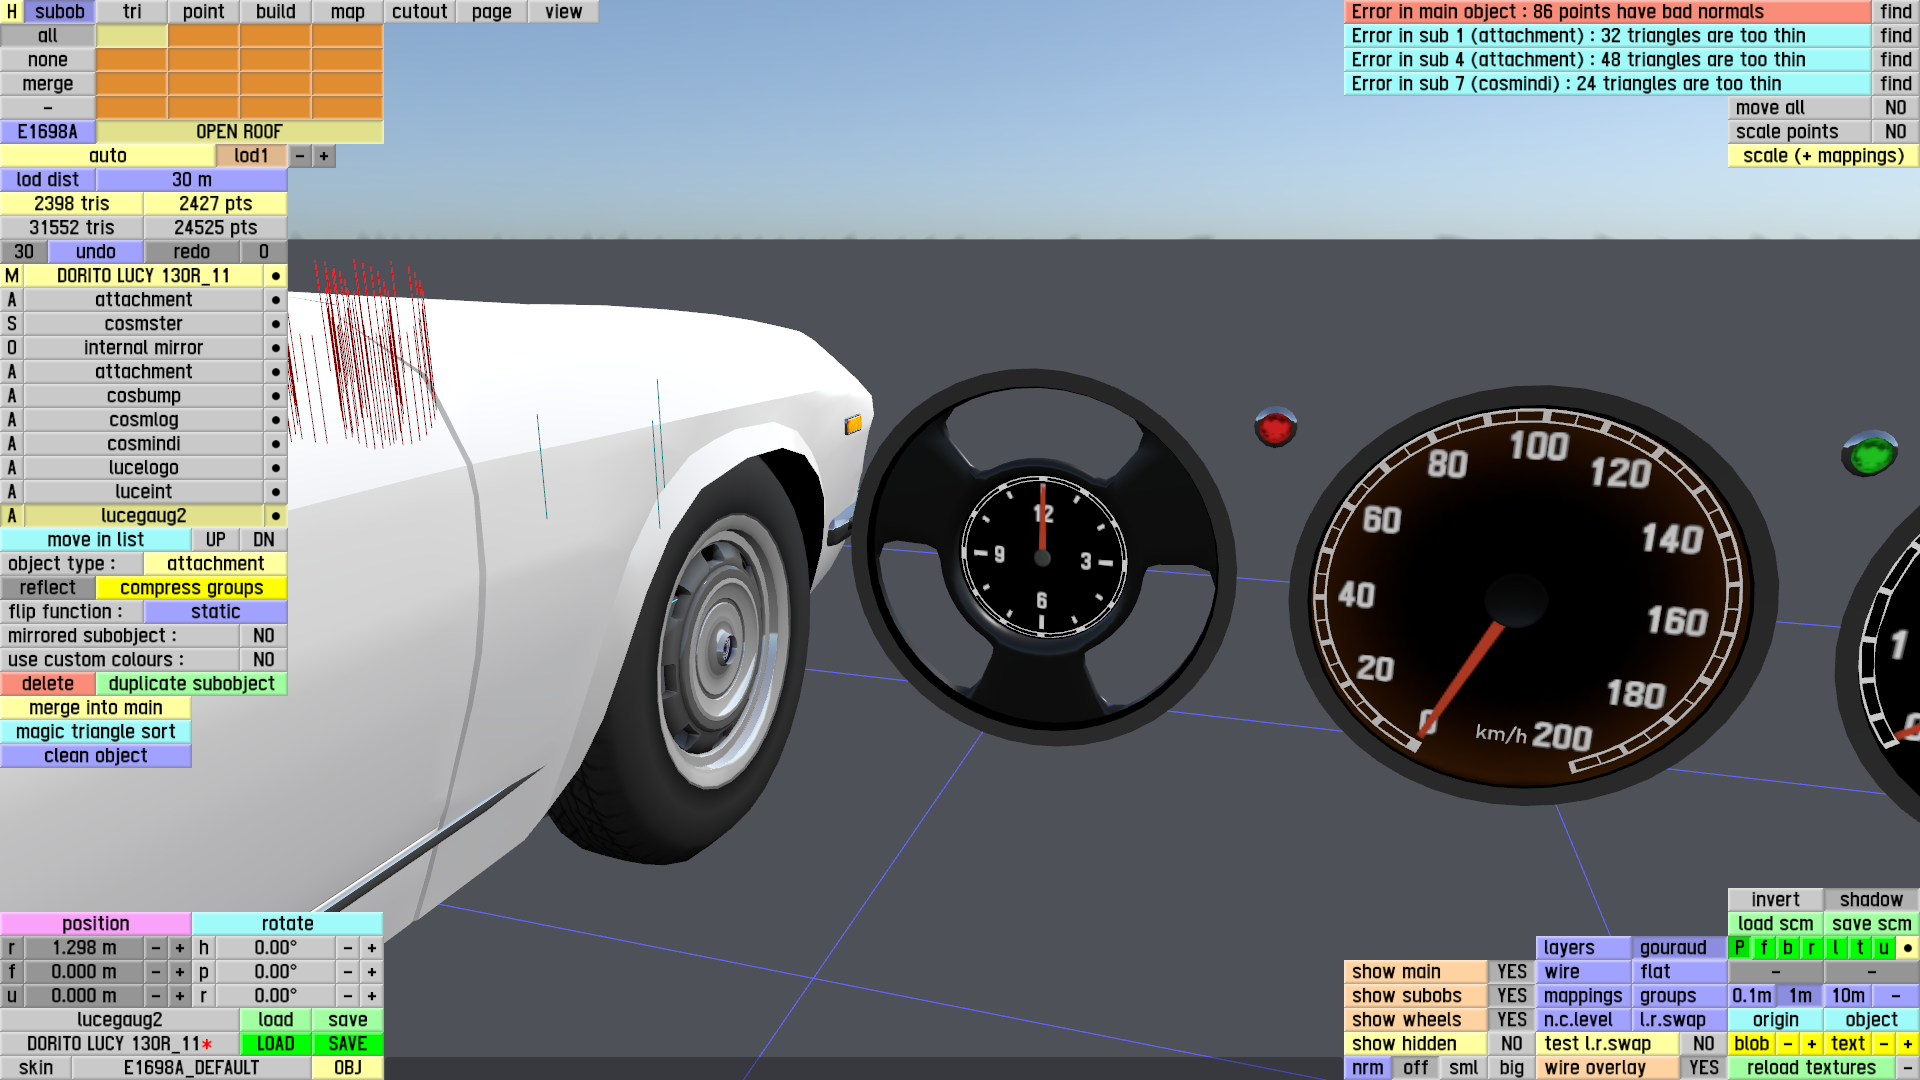The width and height of the screenshot is (1920, 1080).
Task: Toggle wire overlay YES value
Action: click(1703, 1068)
